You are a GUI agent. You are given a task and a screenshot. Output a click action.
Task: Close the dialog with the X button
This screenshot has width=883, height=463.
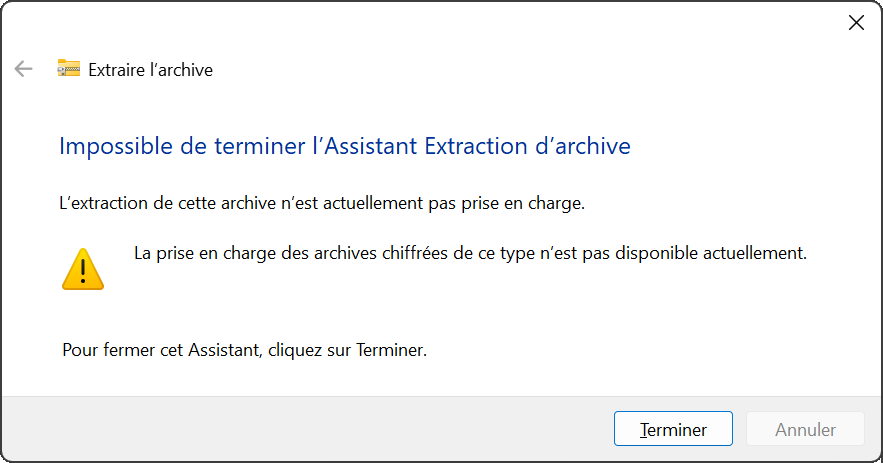pyautogui.click(x=856, y=23)
